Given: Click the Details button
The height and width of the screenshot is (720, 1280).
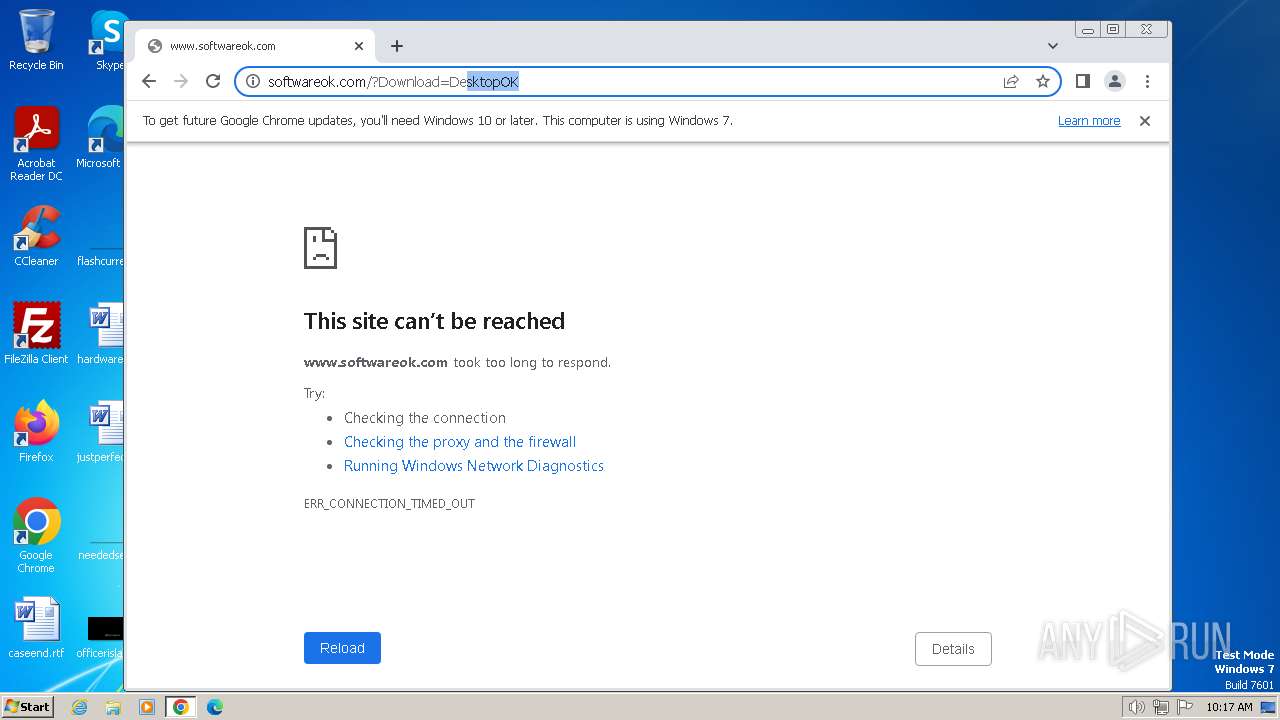Looking at the screenshot, I should [x=953, y=649].
